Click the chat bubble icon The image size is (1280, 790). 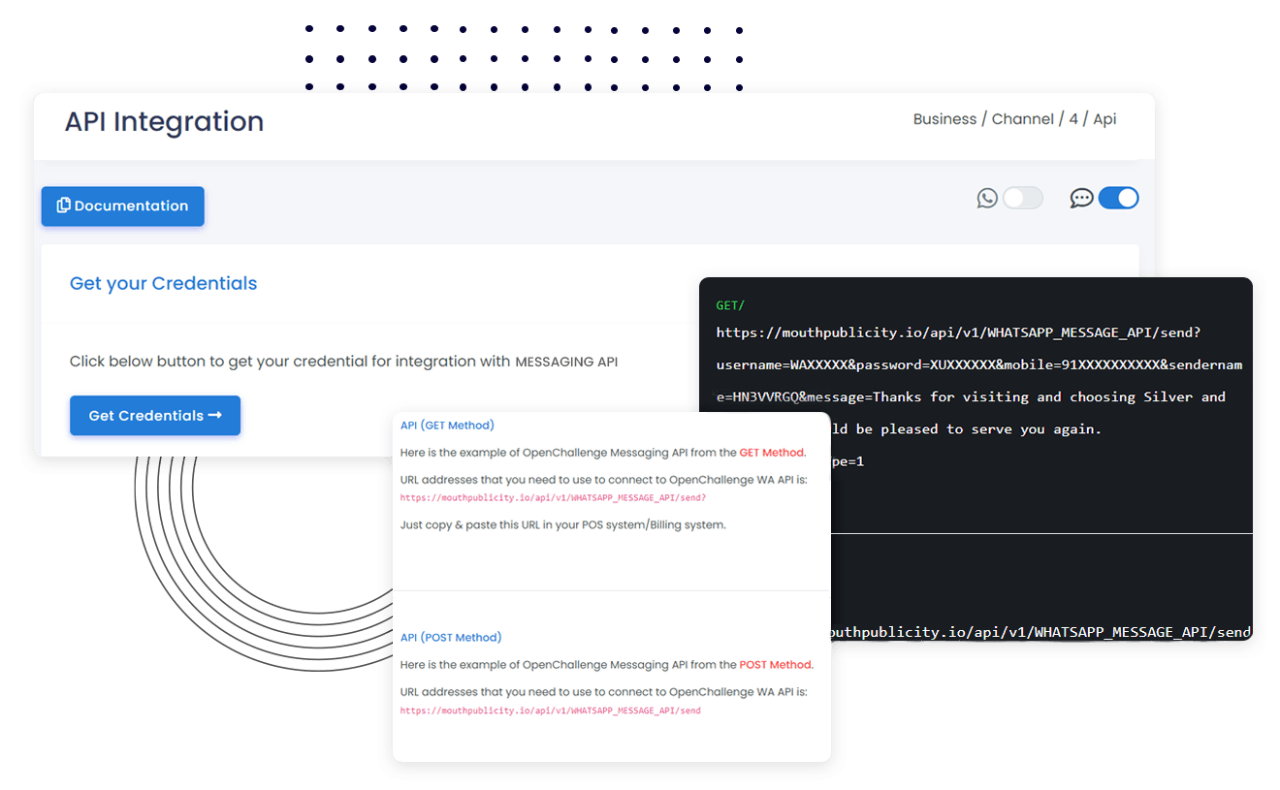click(1081, 198)
